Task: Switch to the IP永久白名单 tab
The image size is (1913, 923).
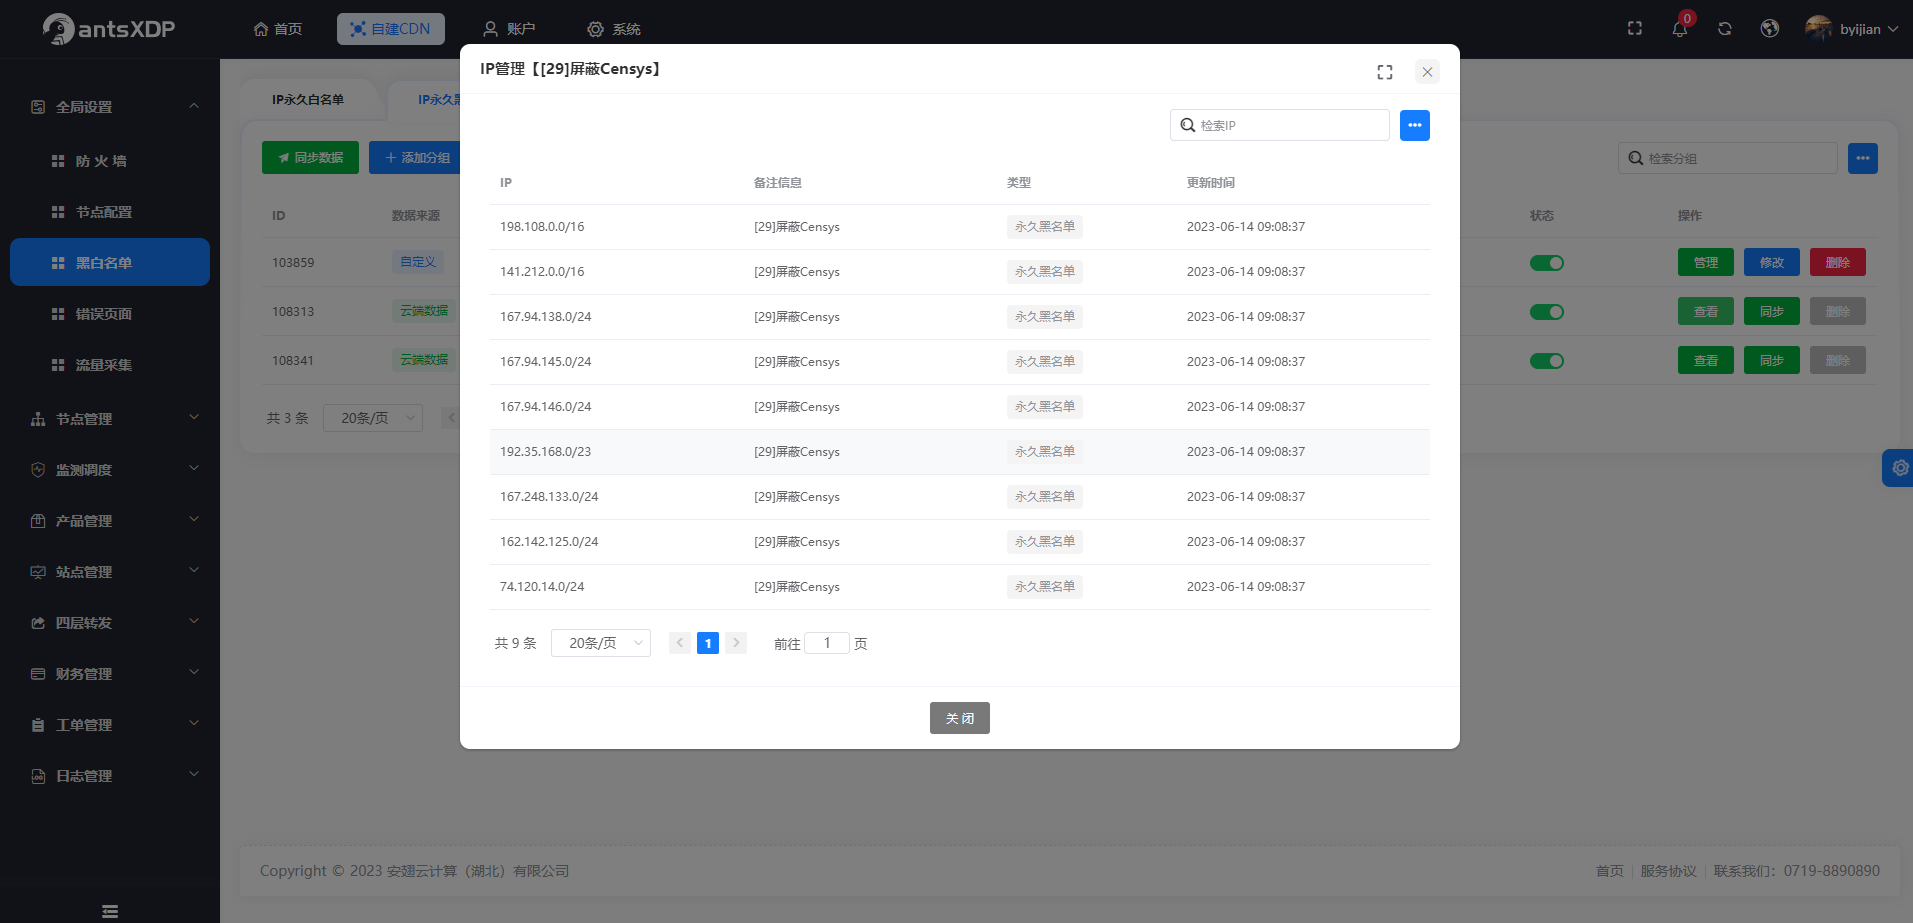Action: pos(308,100)
